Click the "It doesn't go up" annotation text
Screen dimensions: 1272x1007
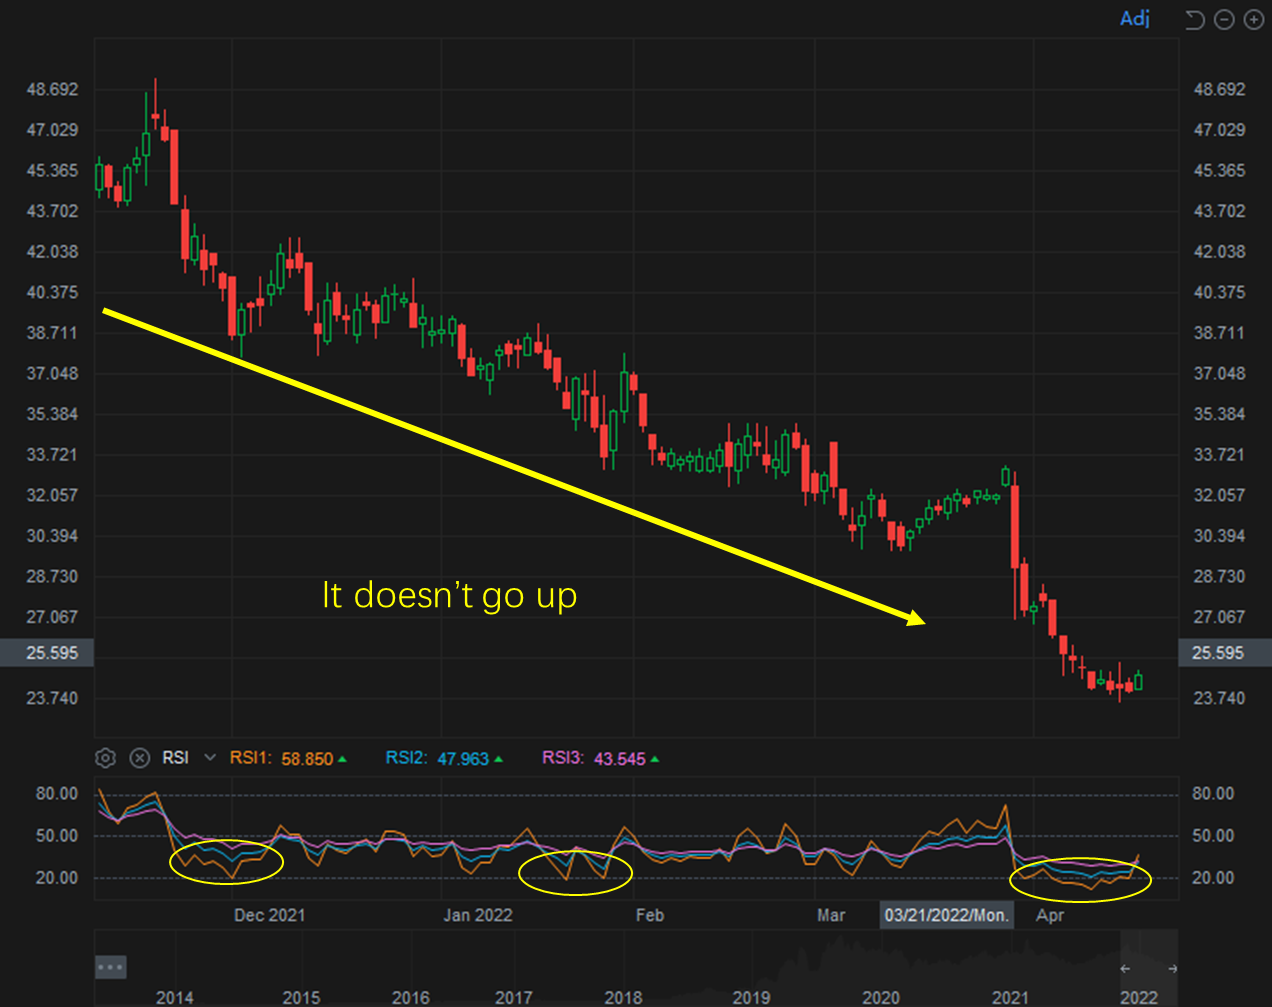(449, 595)
